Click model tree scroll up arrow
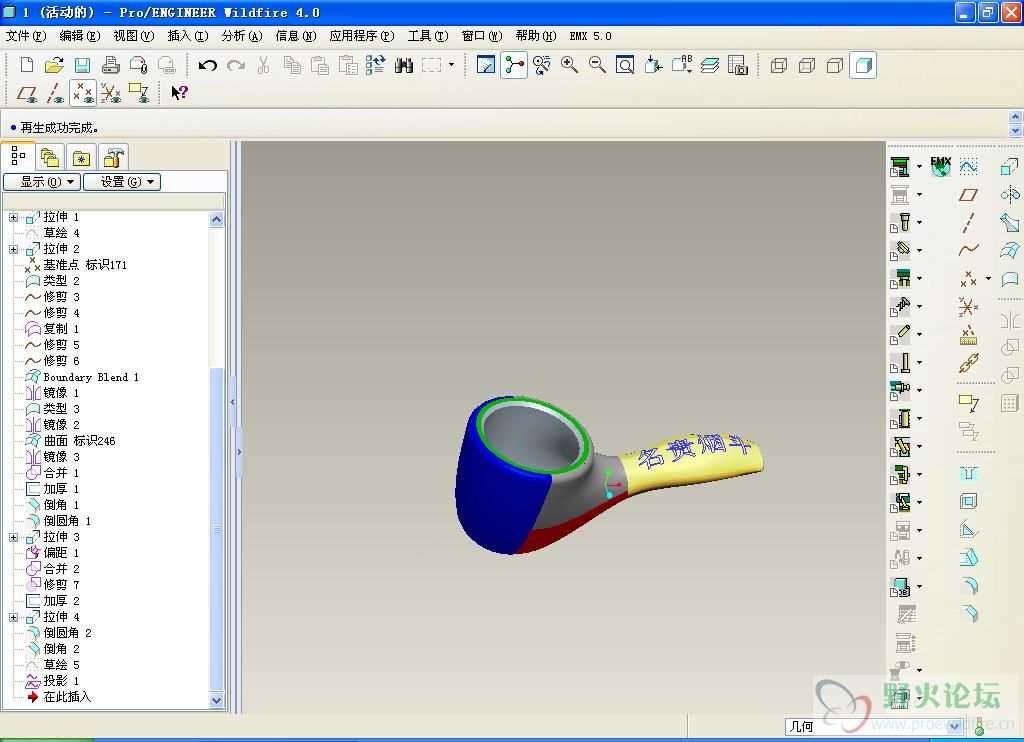Viewport: 1024px width, 742px height. [217, 219]
